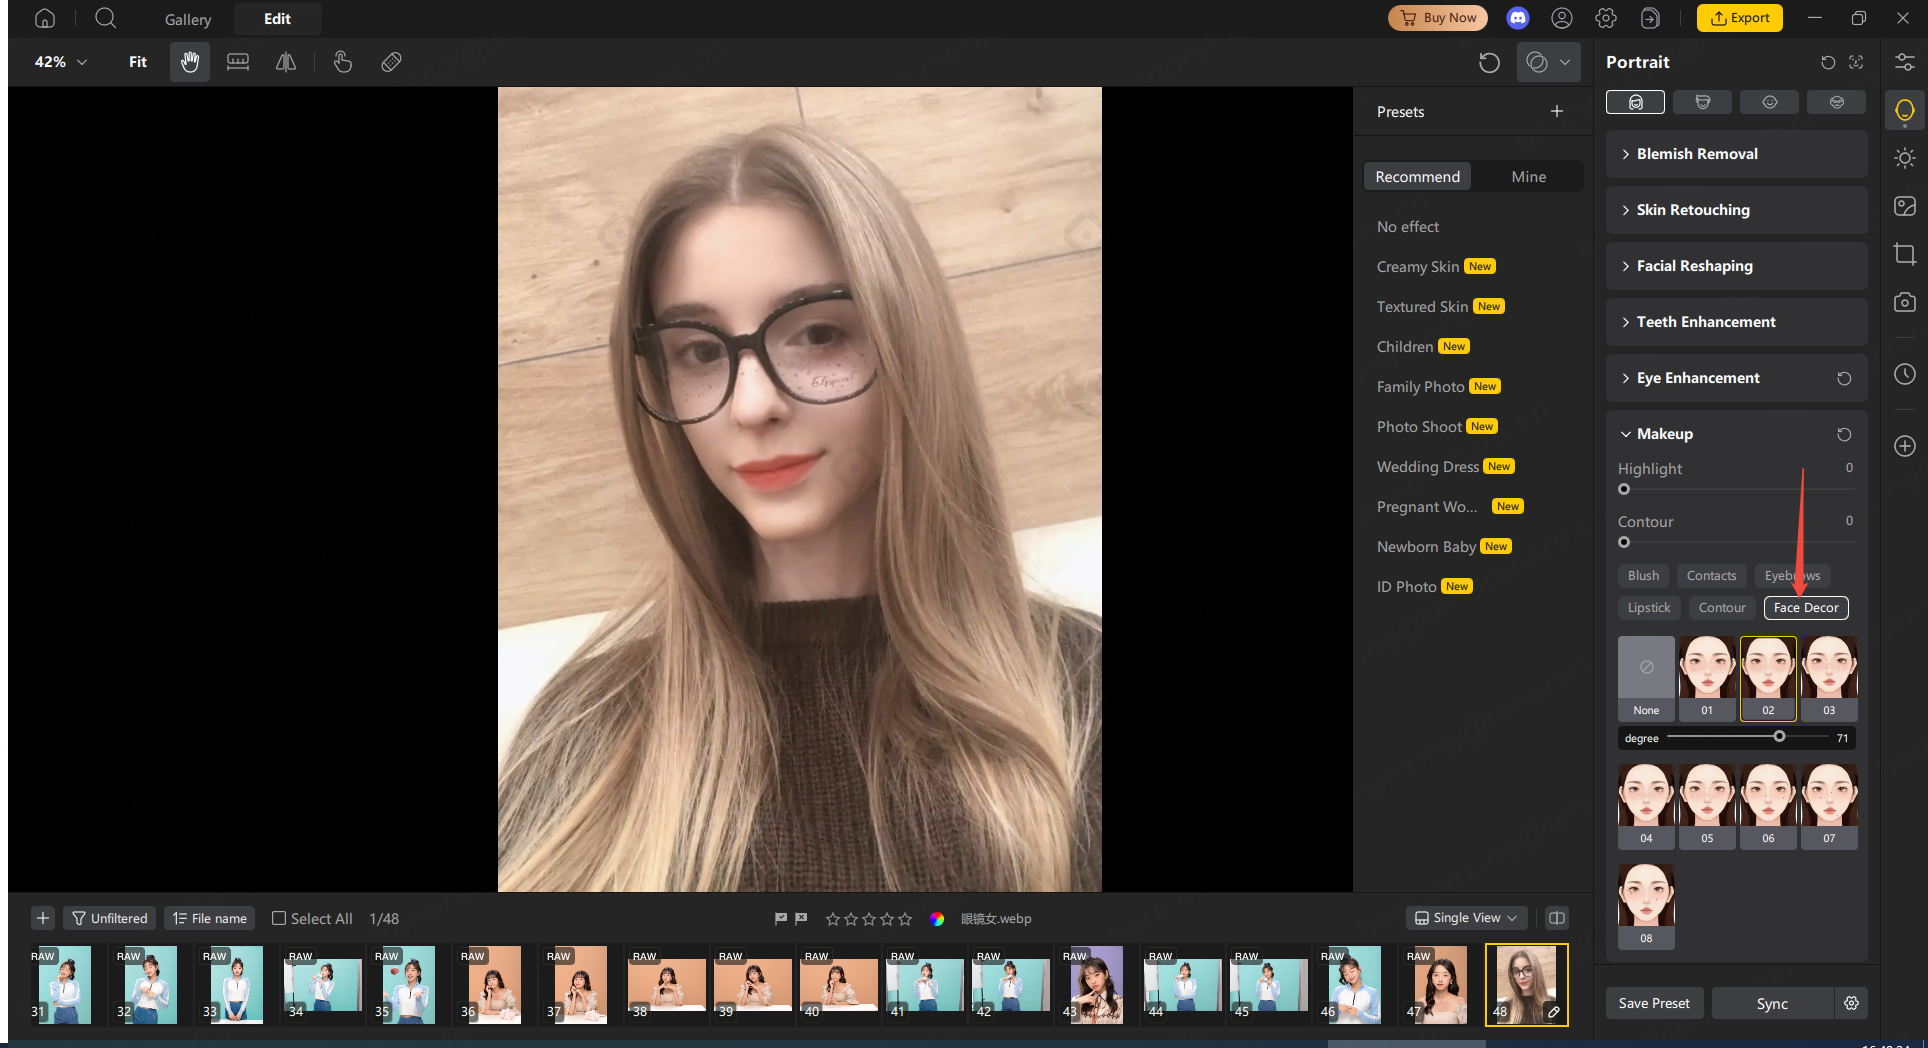Switch to the Edit tab
This screenshot has width=1928, height=1048.
[x=278, y=19]
